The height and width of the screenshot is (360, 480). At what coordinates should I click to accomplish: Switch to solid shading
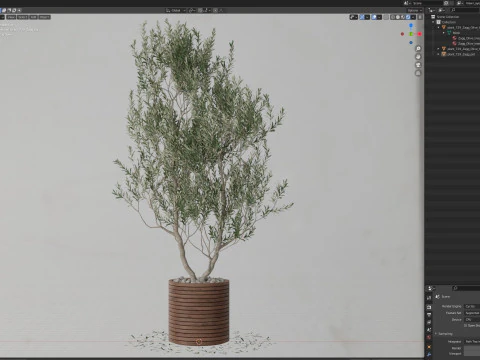(398, 17)
